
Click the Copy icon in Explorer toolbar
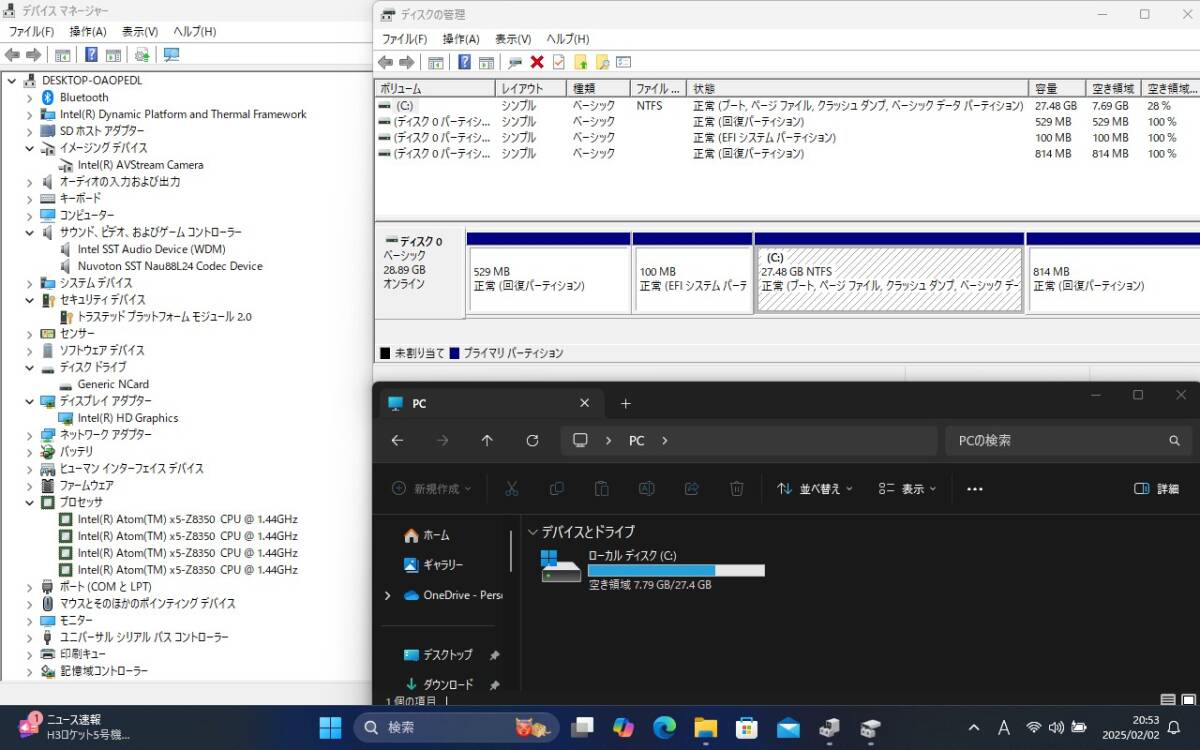pyautogui.click(x=557, y=489)
